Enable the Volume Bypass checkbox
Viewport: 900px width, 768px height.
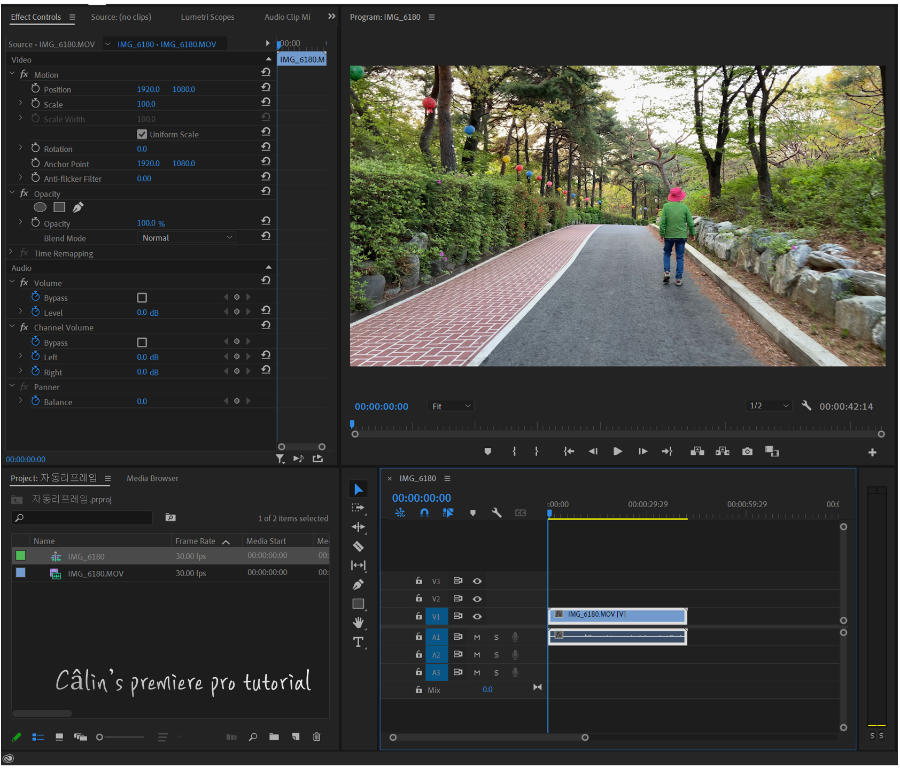coord(142,298)
